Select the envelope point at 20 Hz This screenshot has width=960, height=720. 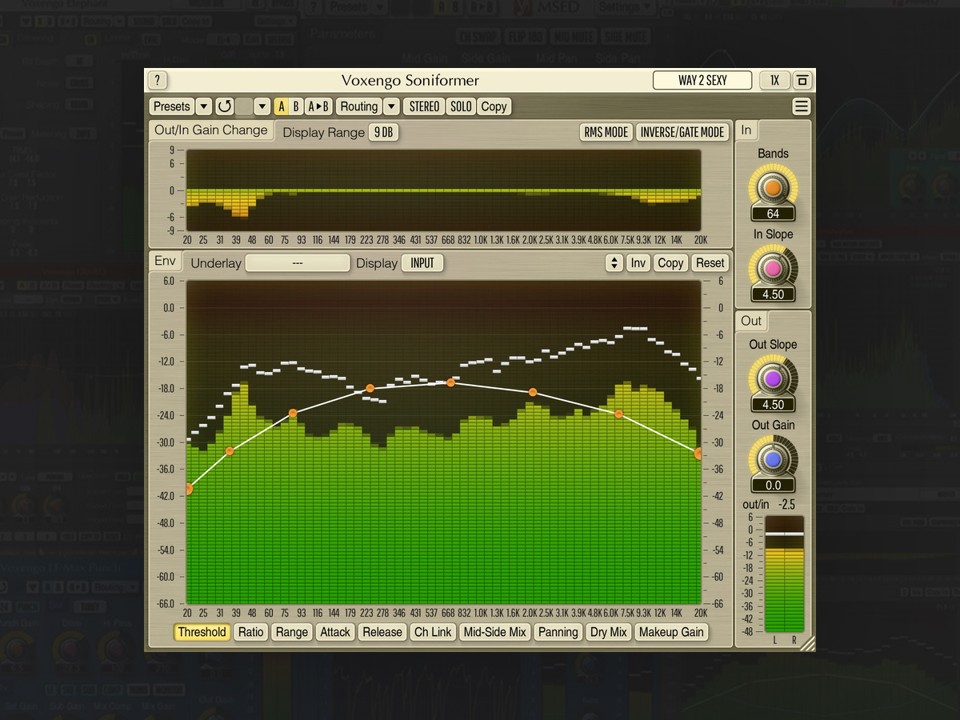[x=189, y=489]
